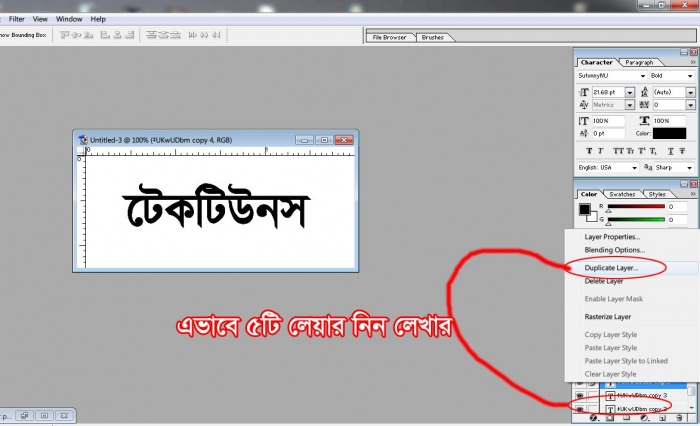Toggle Strikethrough in Character panel
700x426 pixels.
point(682,151)
